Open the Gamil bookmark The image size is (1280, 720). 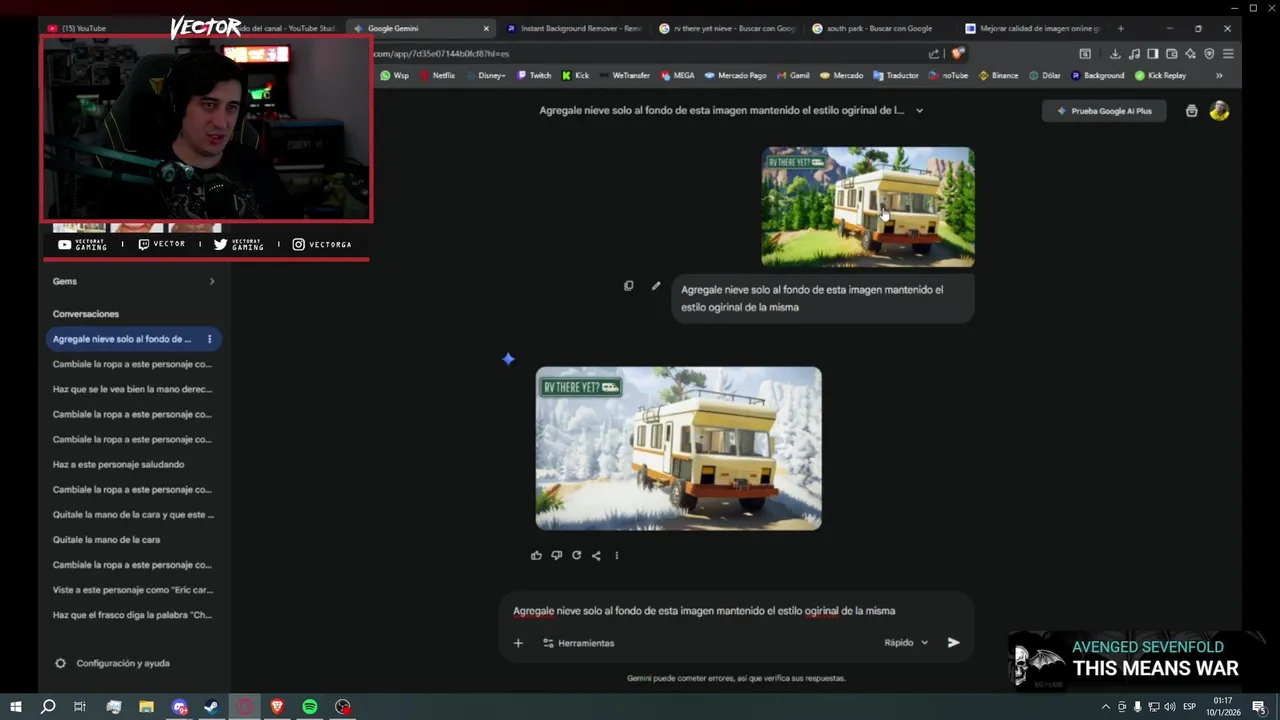click(x=793, y=75)
